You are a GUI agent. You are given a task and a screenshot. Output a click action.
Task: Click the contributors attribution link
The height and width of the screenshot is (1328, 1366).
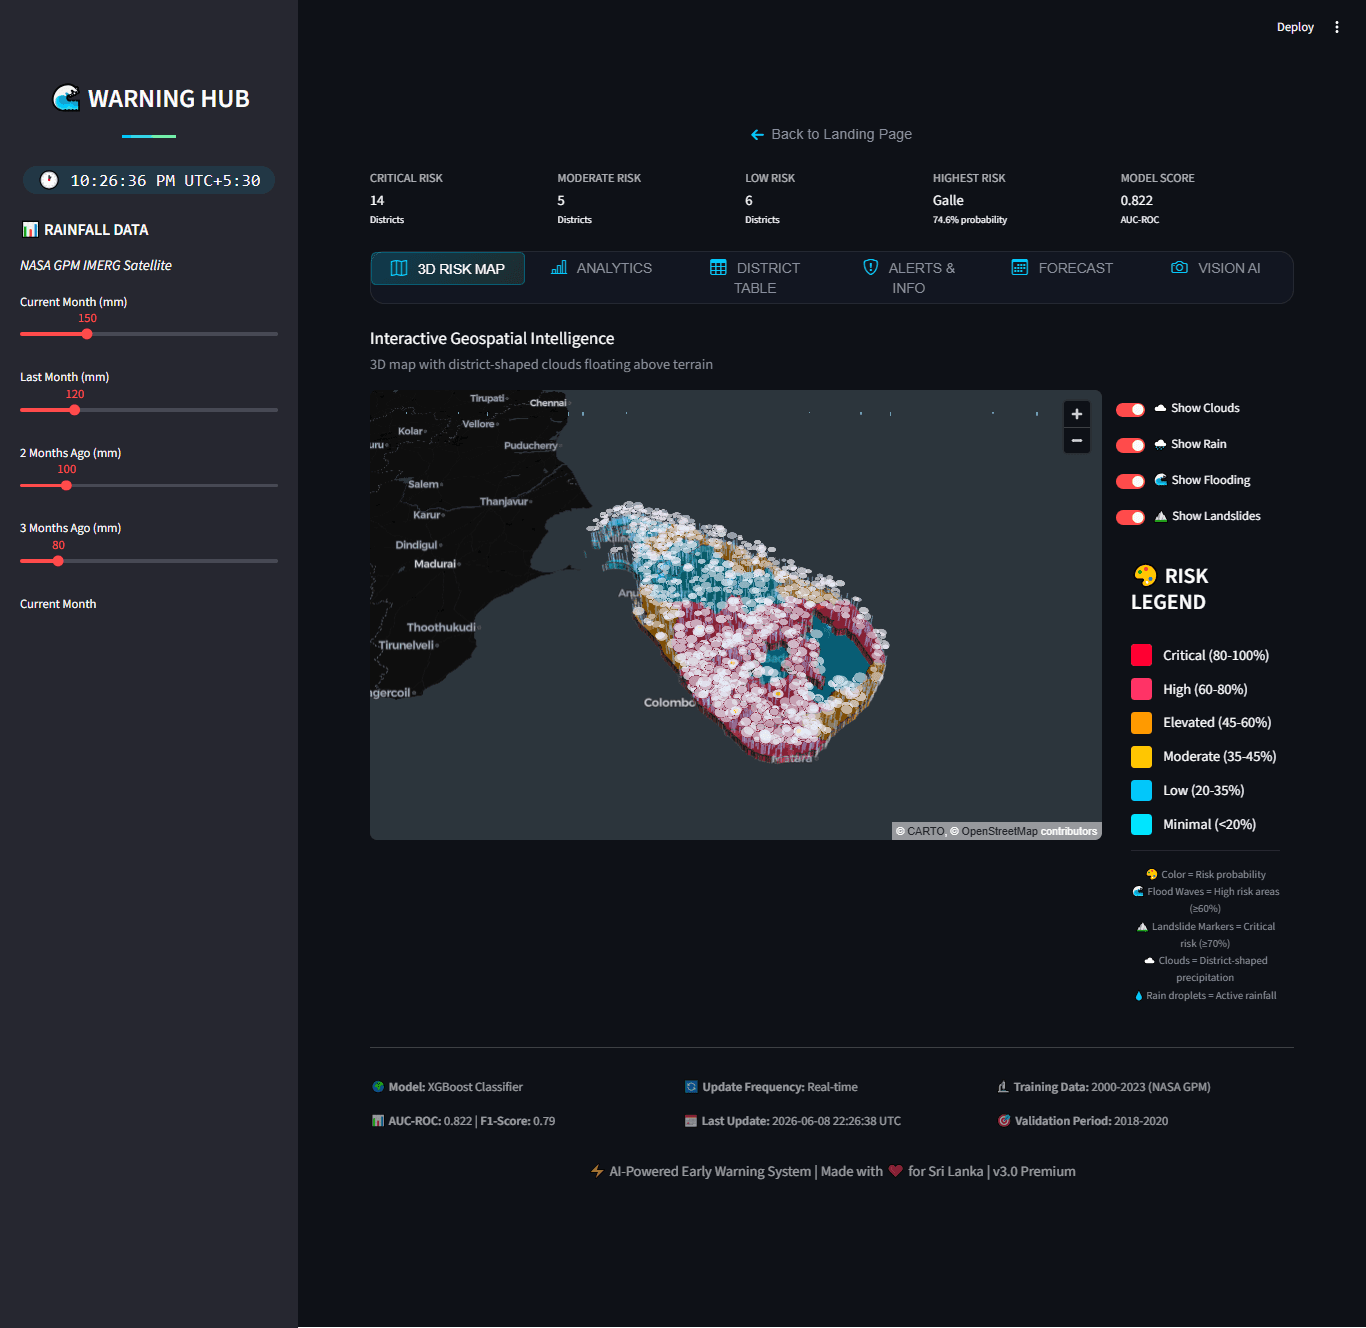click(x=1069, y=831)
